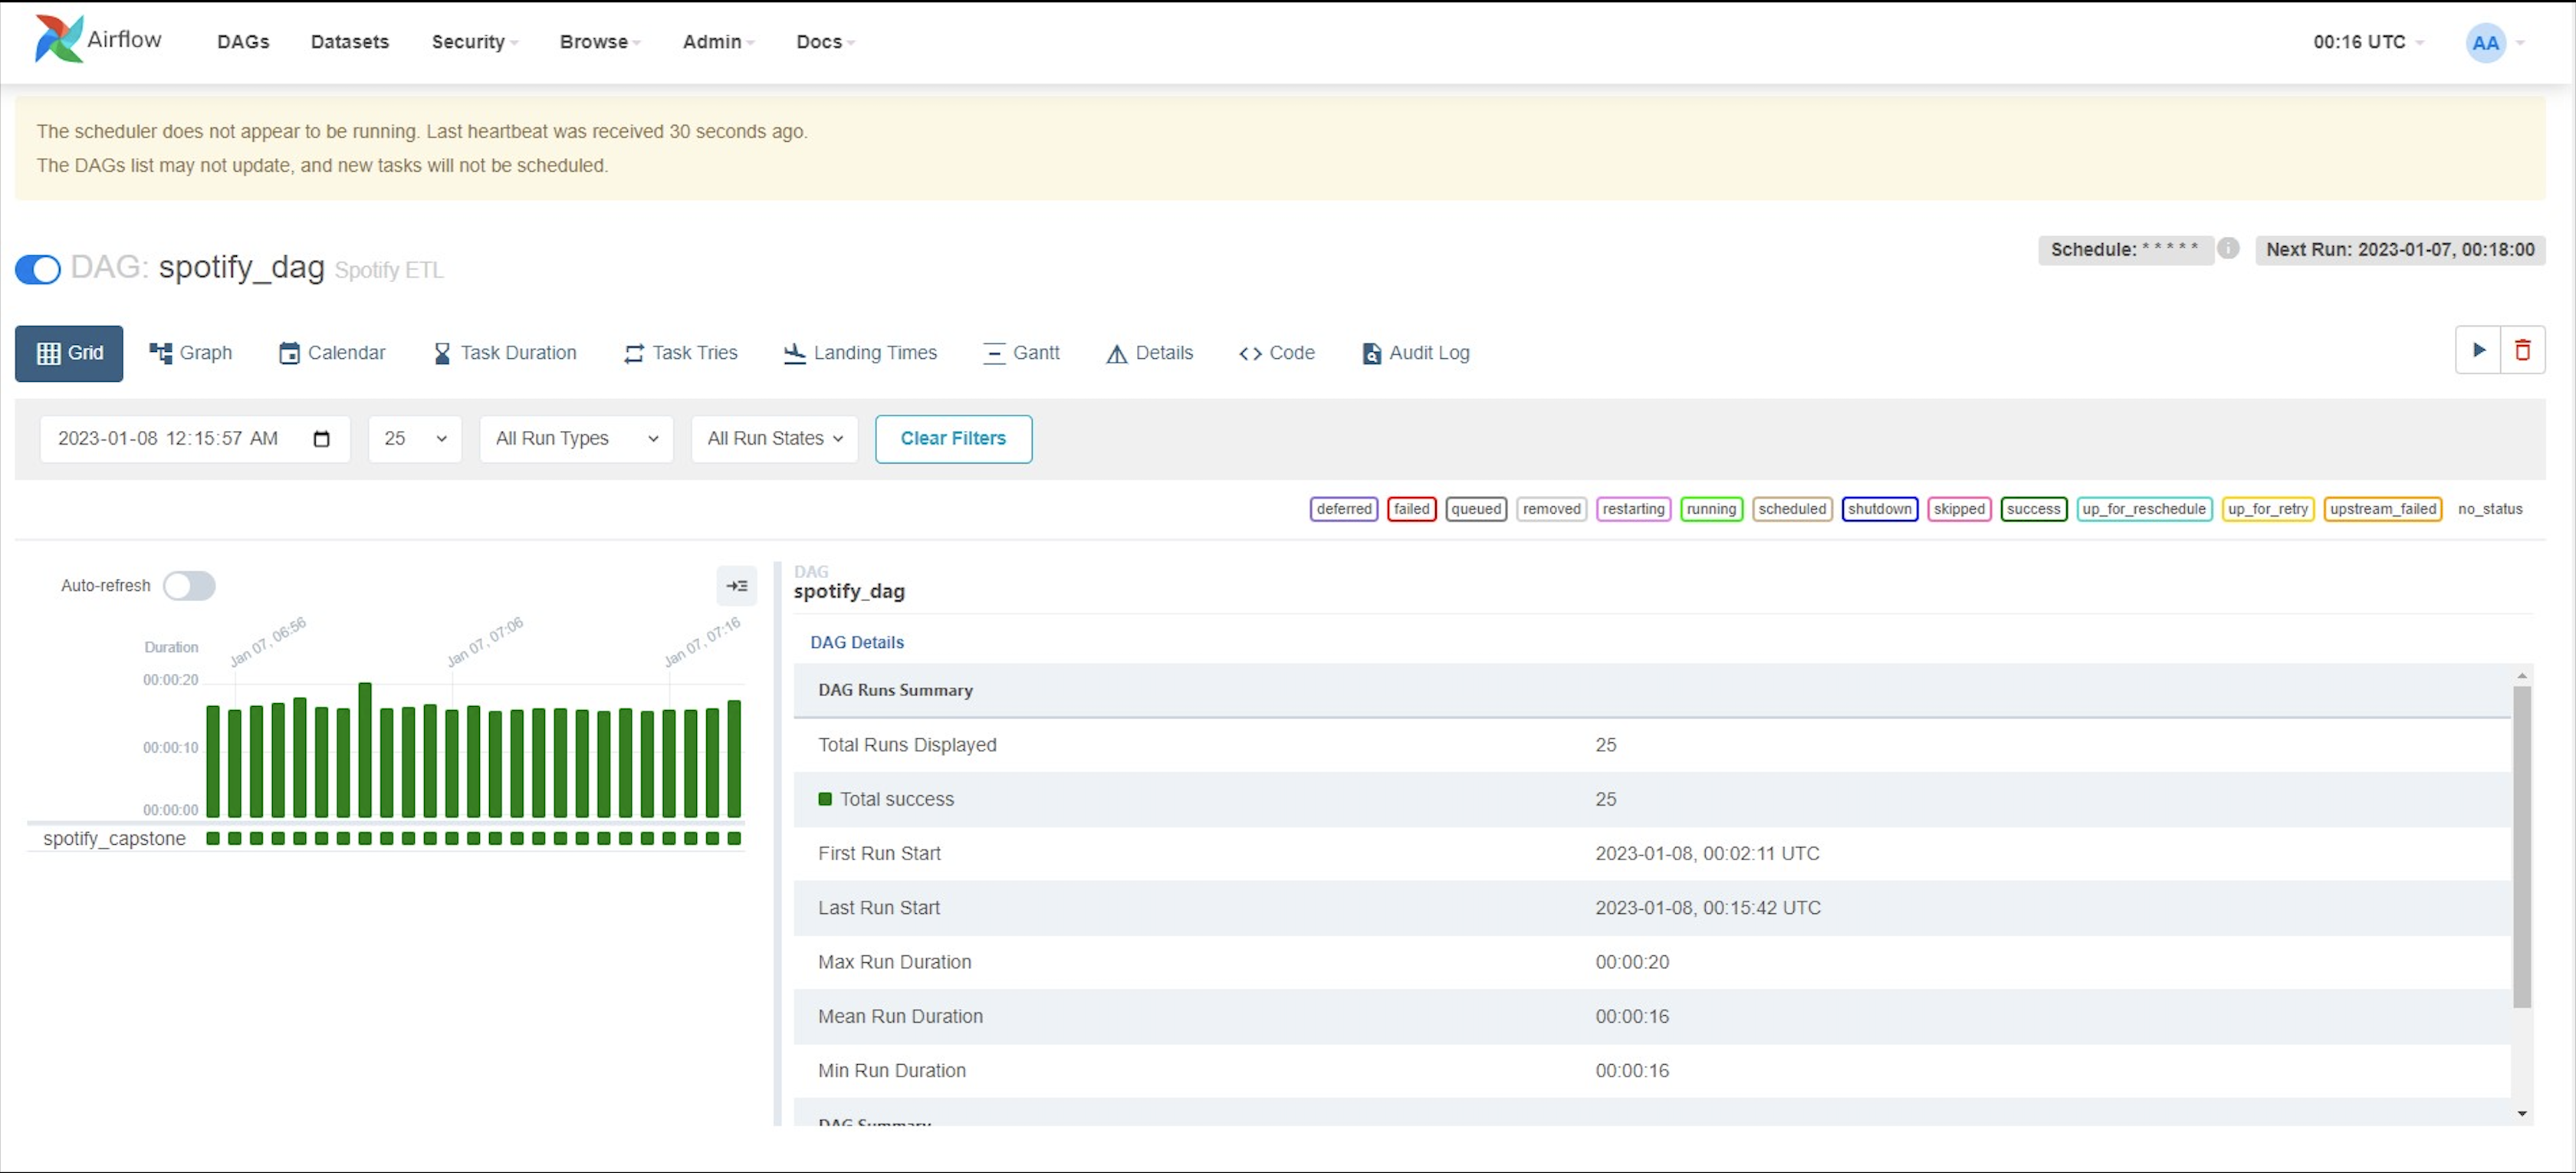Image resolution: width=2576 pixels, height=1173 pixels.
Task: Click the Airflow pinwheel logo
Action: (59, 39)
